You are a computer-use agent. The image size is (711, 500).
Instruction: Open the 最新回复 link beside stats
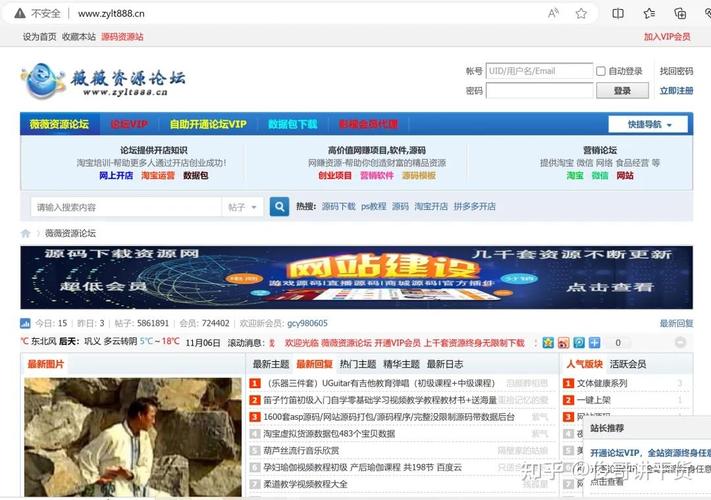pos(676,323)
